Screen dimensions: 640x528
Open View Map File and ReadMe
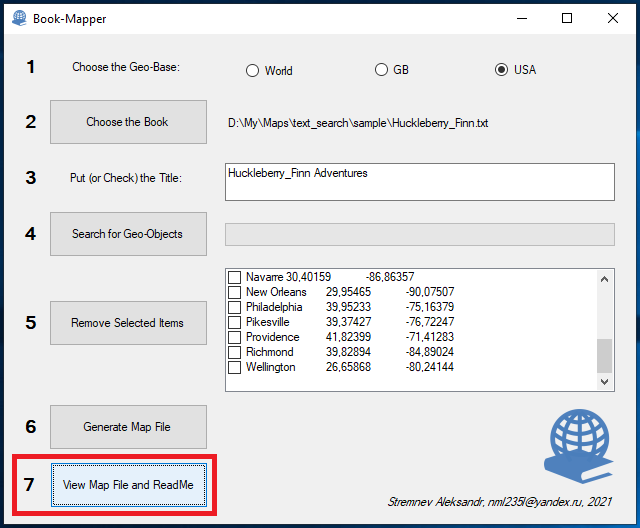coord(129,485)
